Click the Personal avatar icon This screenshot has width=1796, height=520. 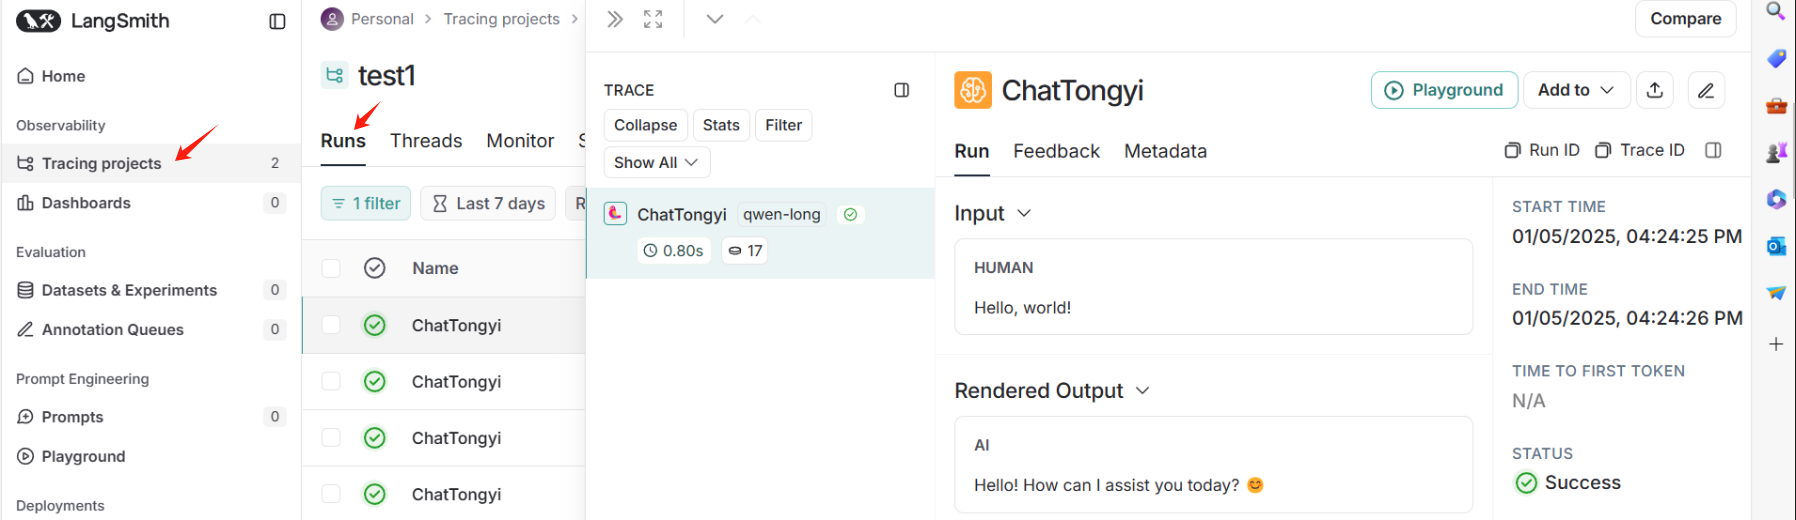pos(332,19)
